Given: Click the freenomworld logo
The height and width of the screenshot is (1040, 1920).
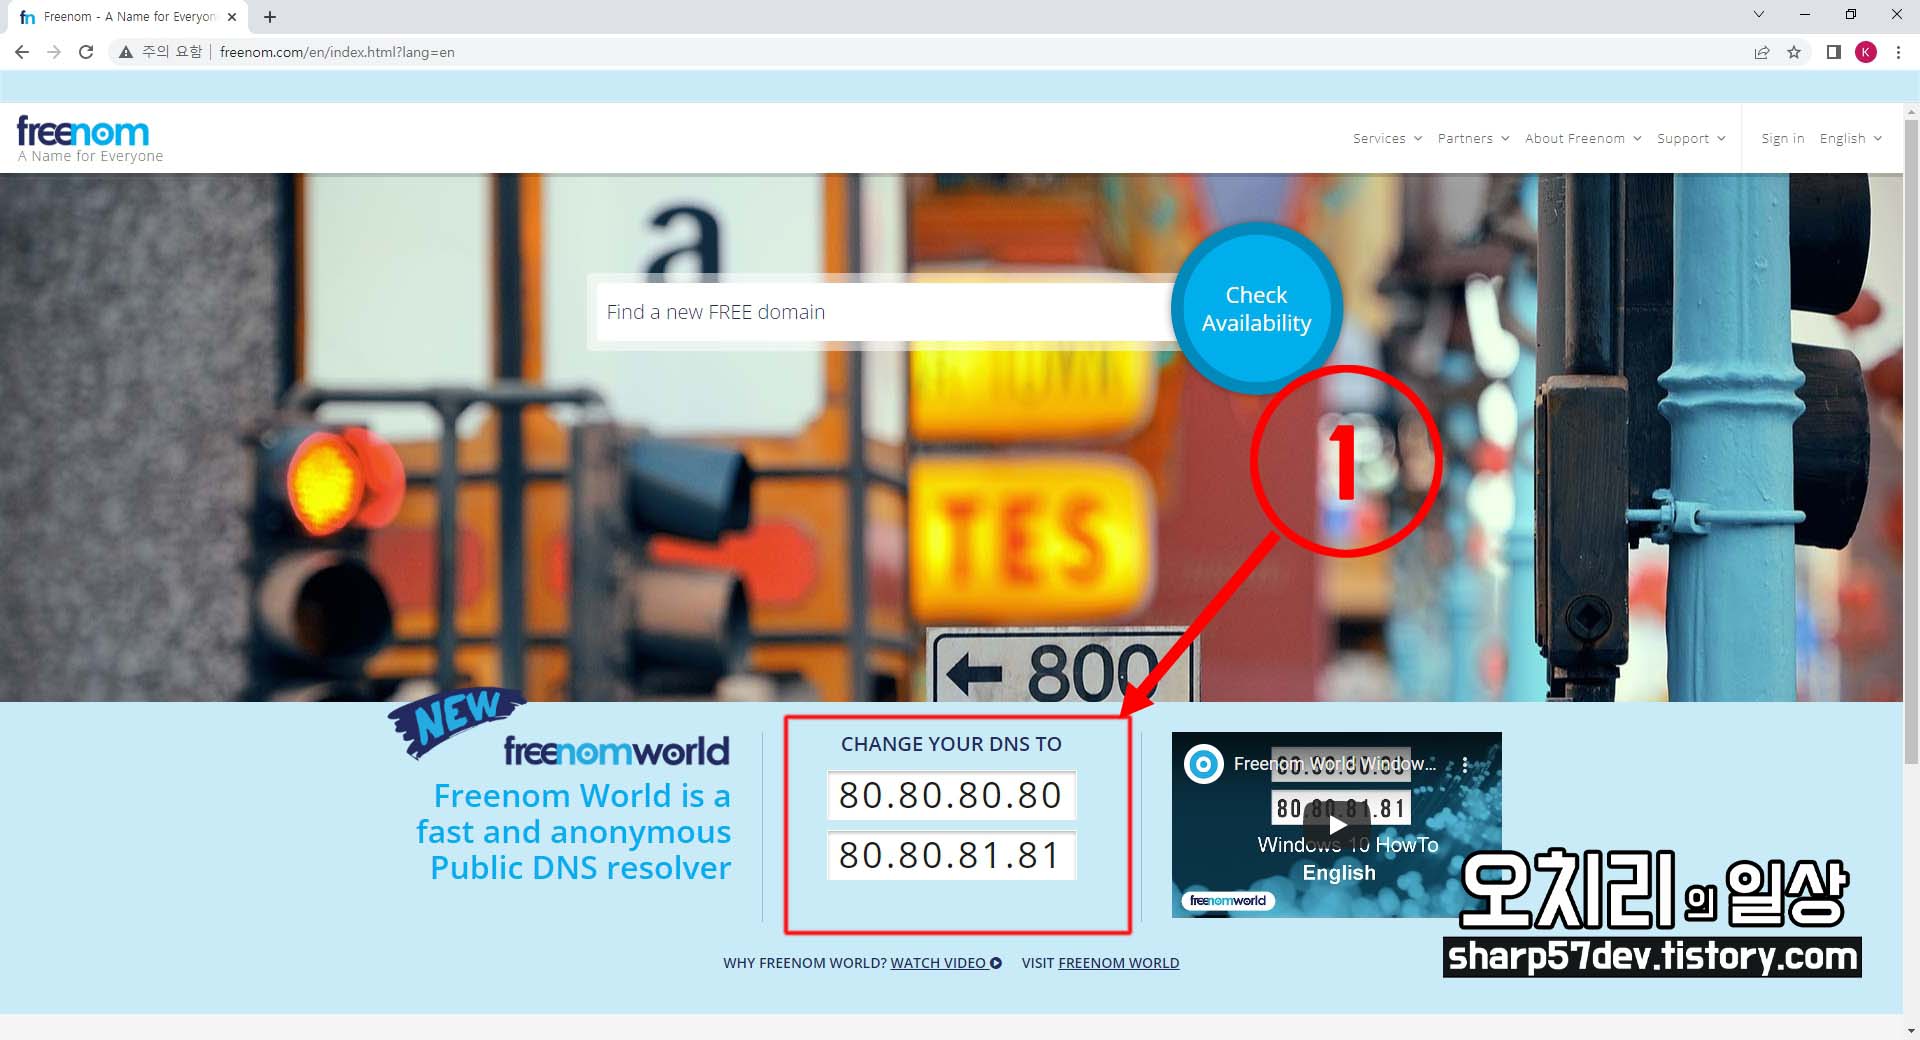Looking at the screenshot, I should [616, 751].
